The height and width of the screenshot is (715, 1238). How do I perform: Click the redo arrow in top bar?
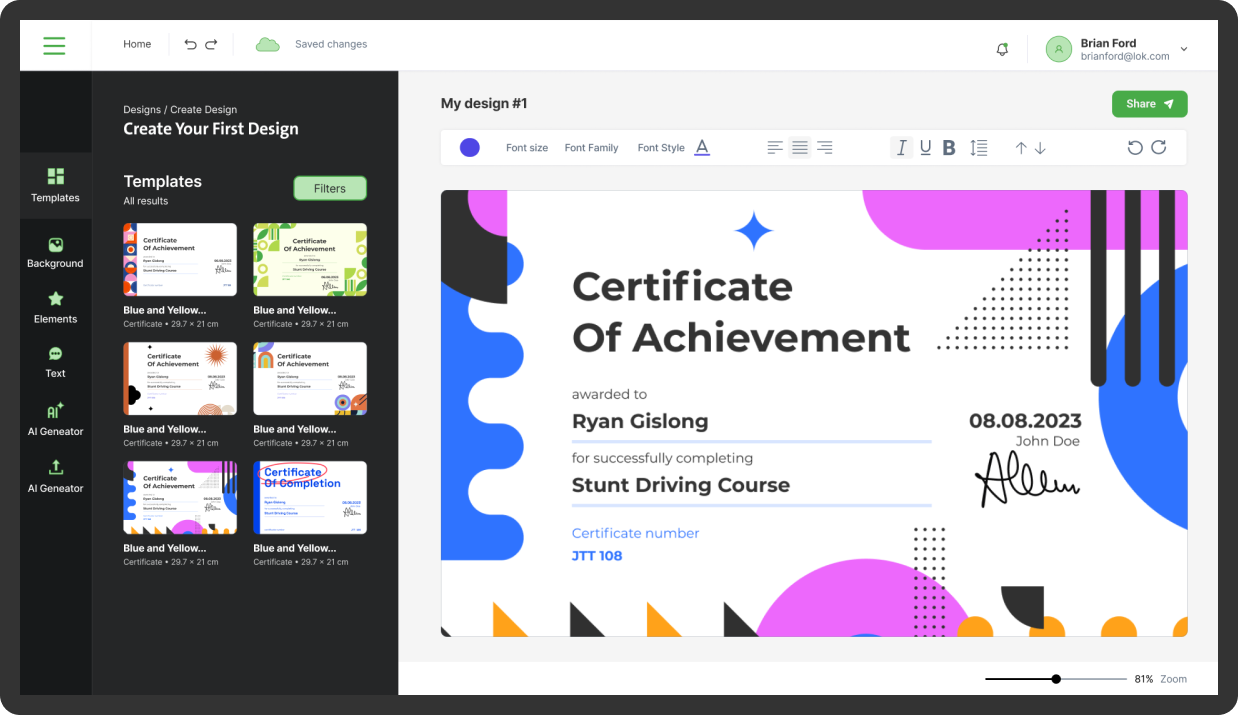pyautogui.click(x=211, y=44)
